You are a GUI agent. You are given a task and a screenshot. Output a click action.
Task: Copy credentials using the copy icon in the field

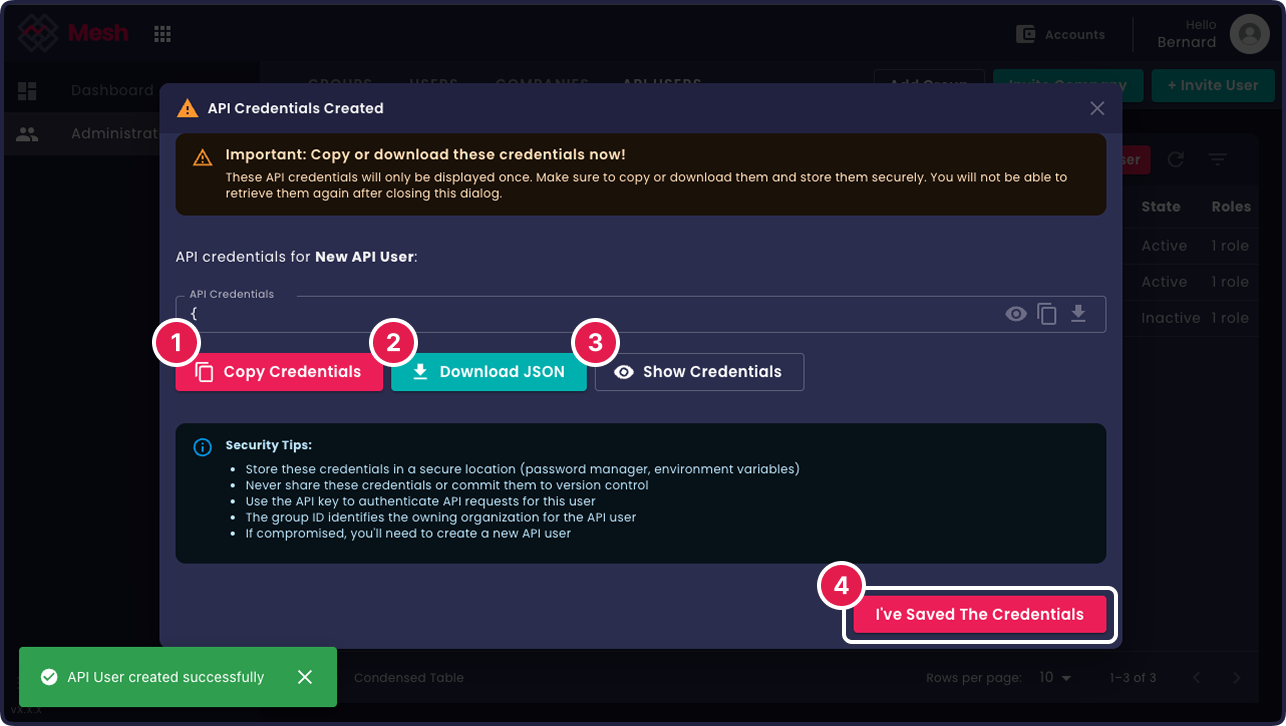(x=1047, y=313)
